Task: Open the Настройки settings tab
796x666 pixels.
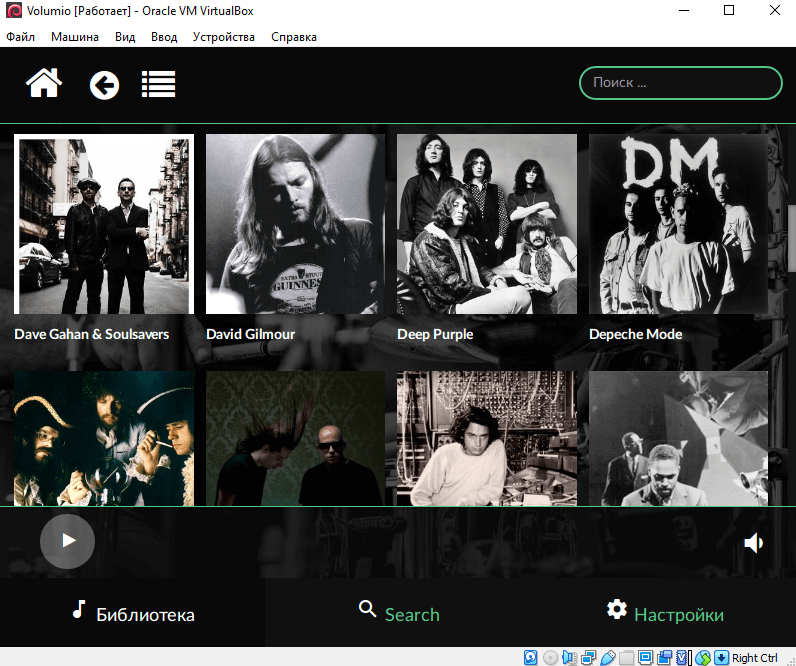Action: point(664,613)
